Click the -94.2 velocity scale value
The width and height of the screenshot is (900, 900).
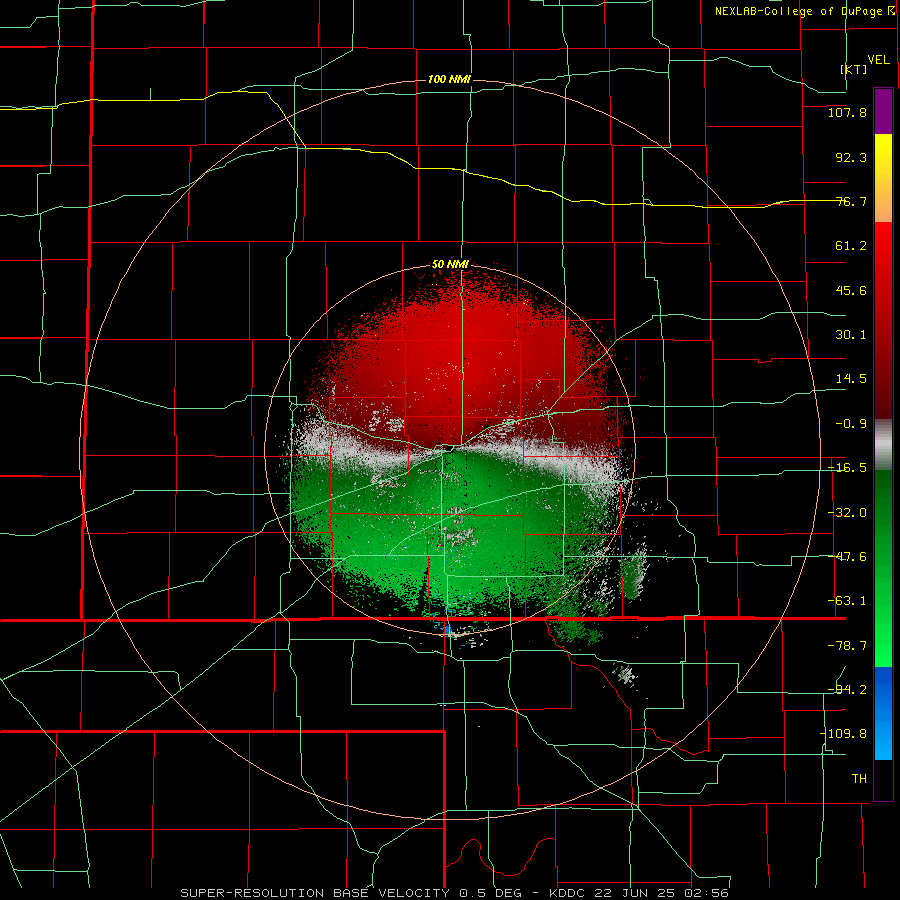[x=847, y=690]
